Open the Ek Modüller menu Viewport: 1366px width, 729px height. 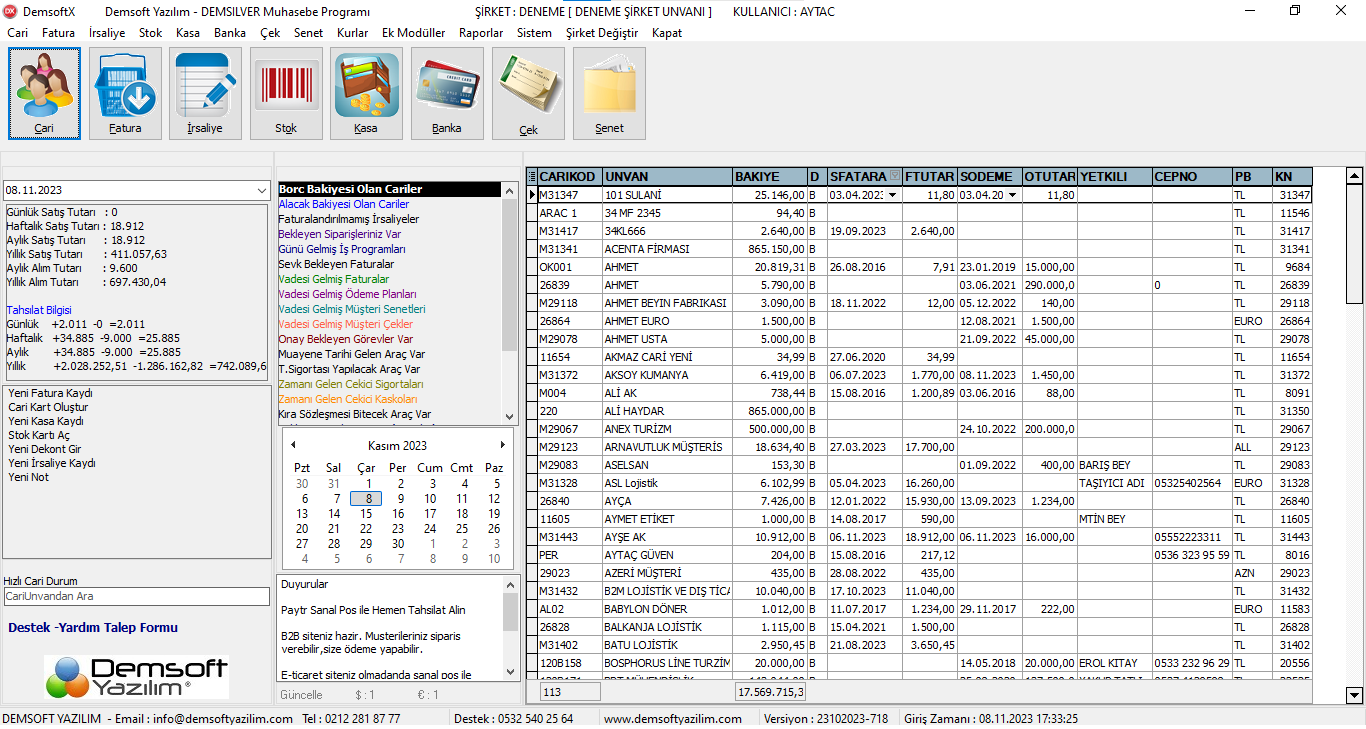413,33
